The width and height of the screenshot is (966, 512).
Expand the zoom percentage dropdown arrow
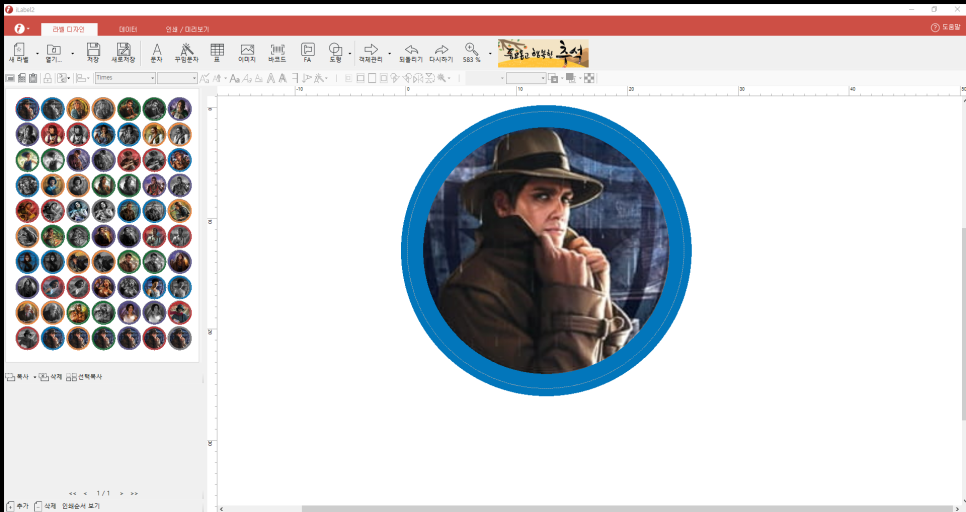[490, 54]
